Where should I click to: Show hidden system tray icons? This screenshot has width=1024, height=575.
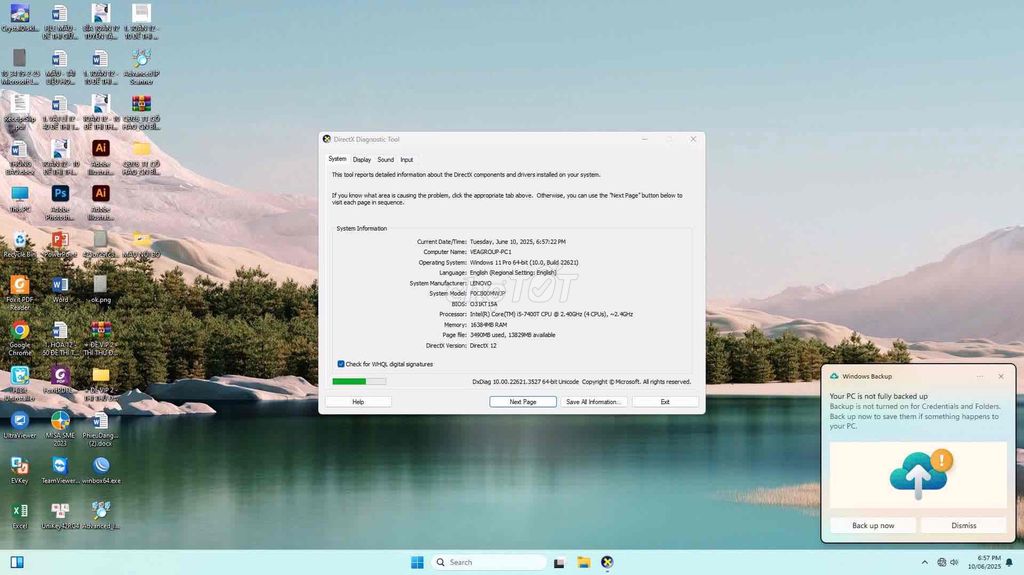(x=924, y=562)
